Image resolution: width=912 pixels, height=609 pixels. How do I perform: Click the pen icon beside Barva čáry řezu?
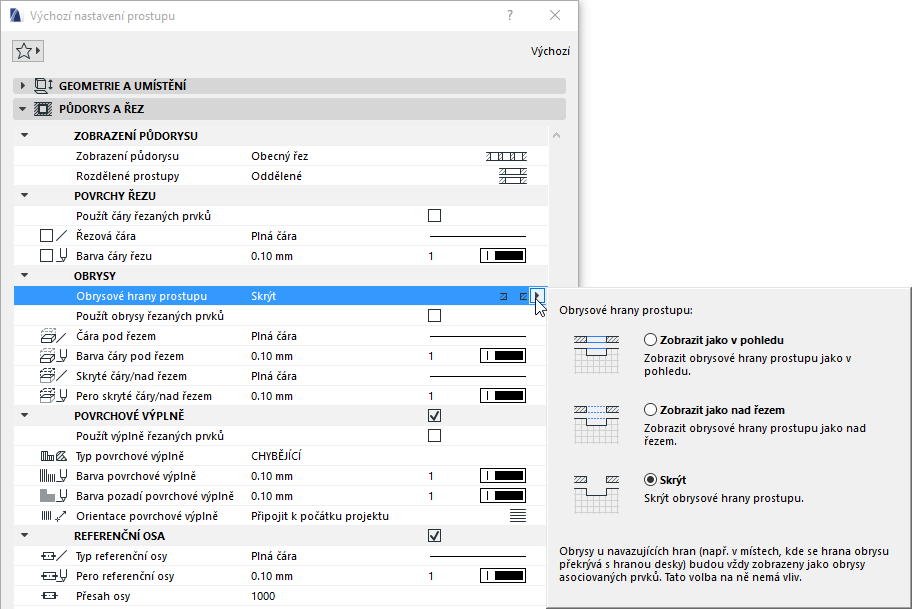click(63, 256)
